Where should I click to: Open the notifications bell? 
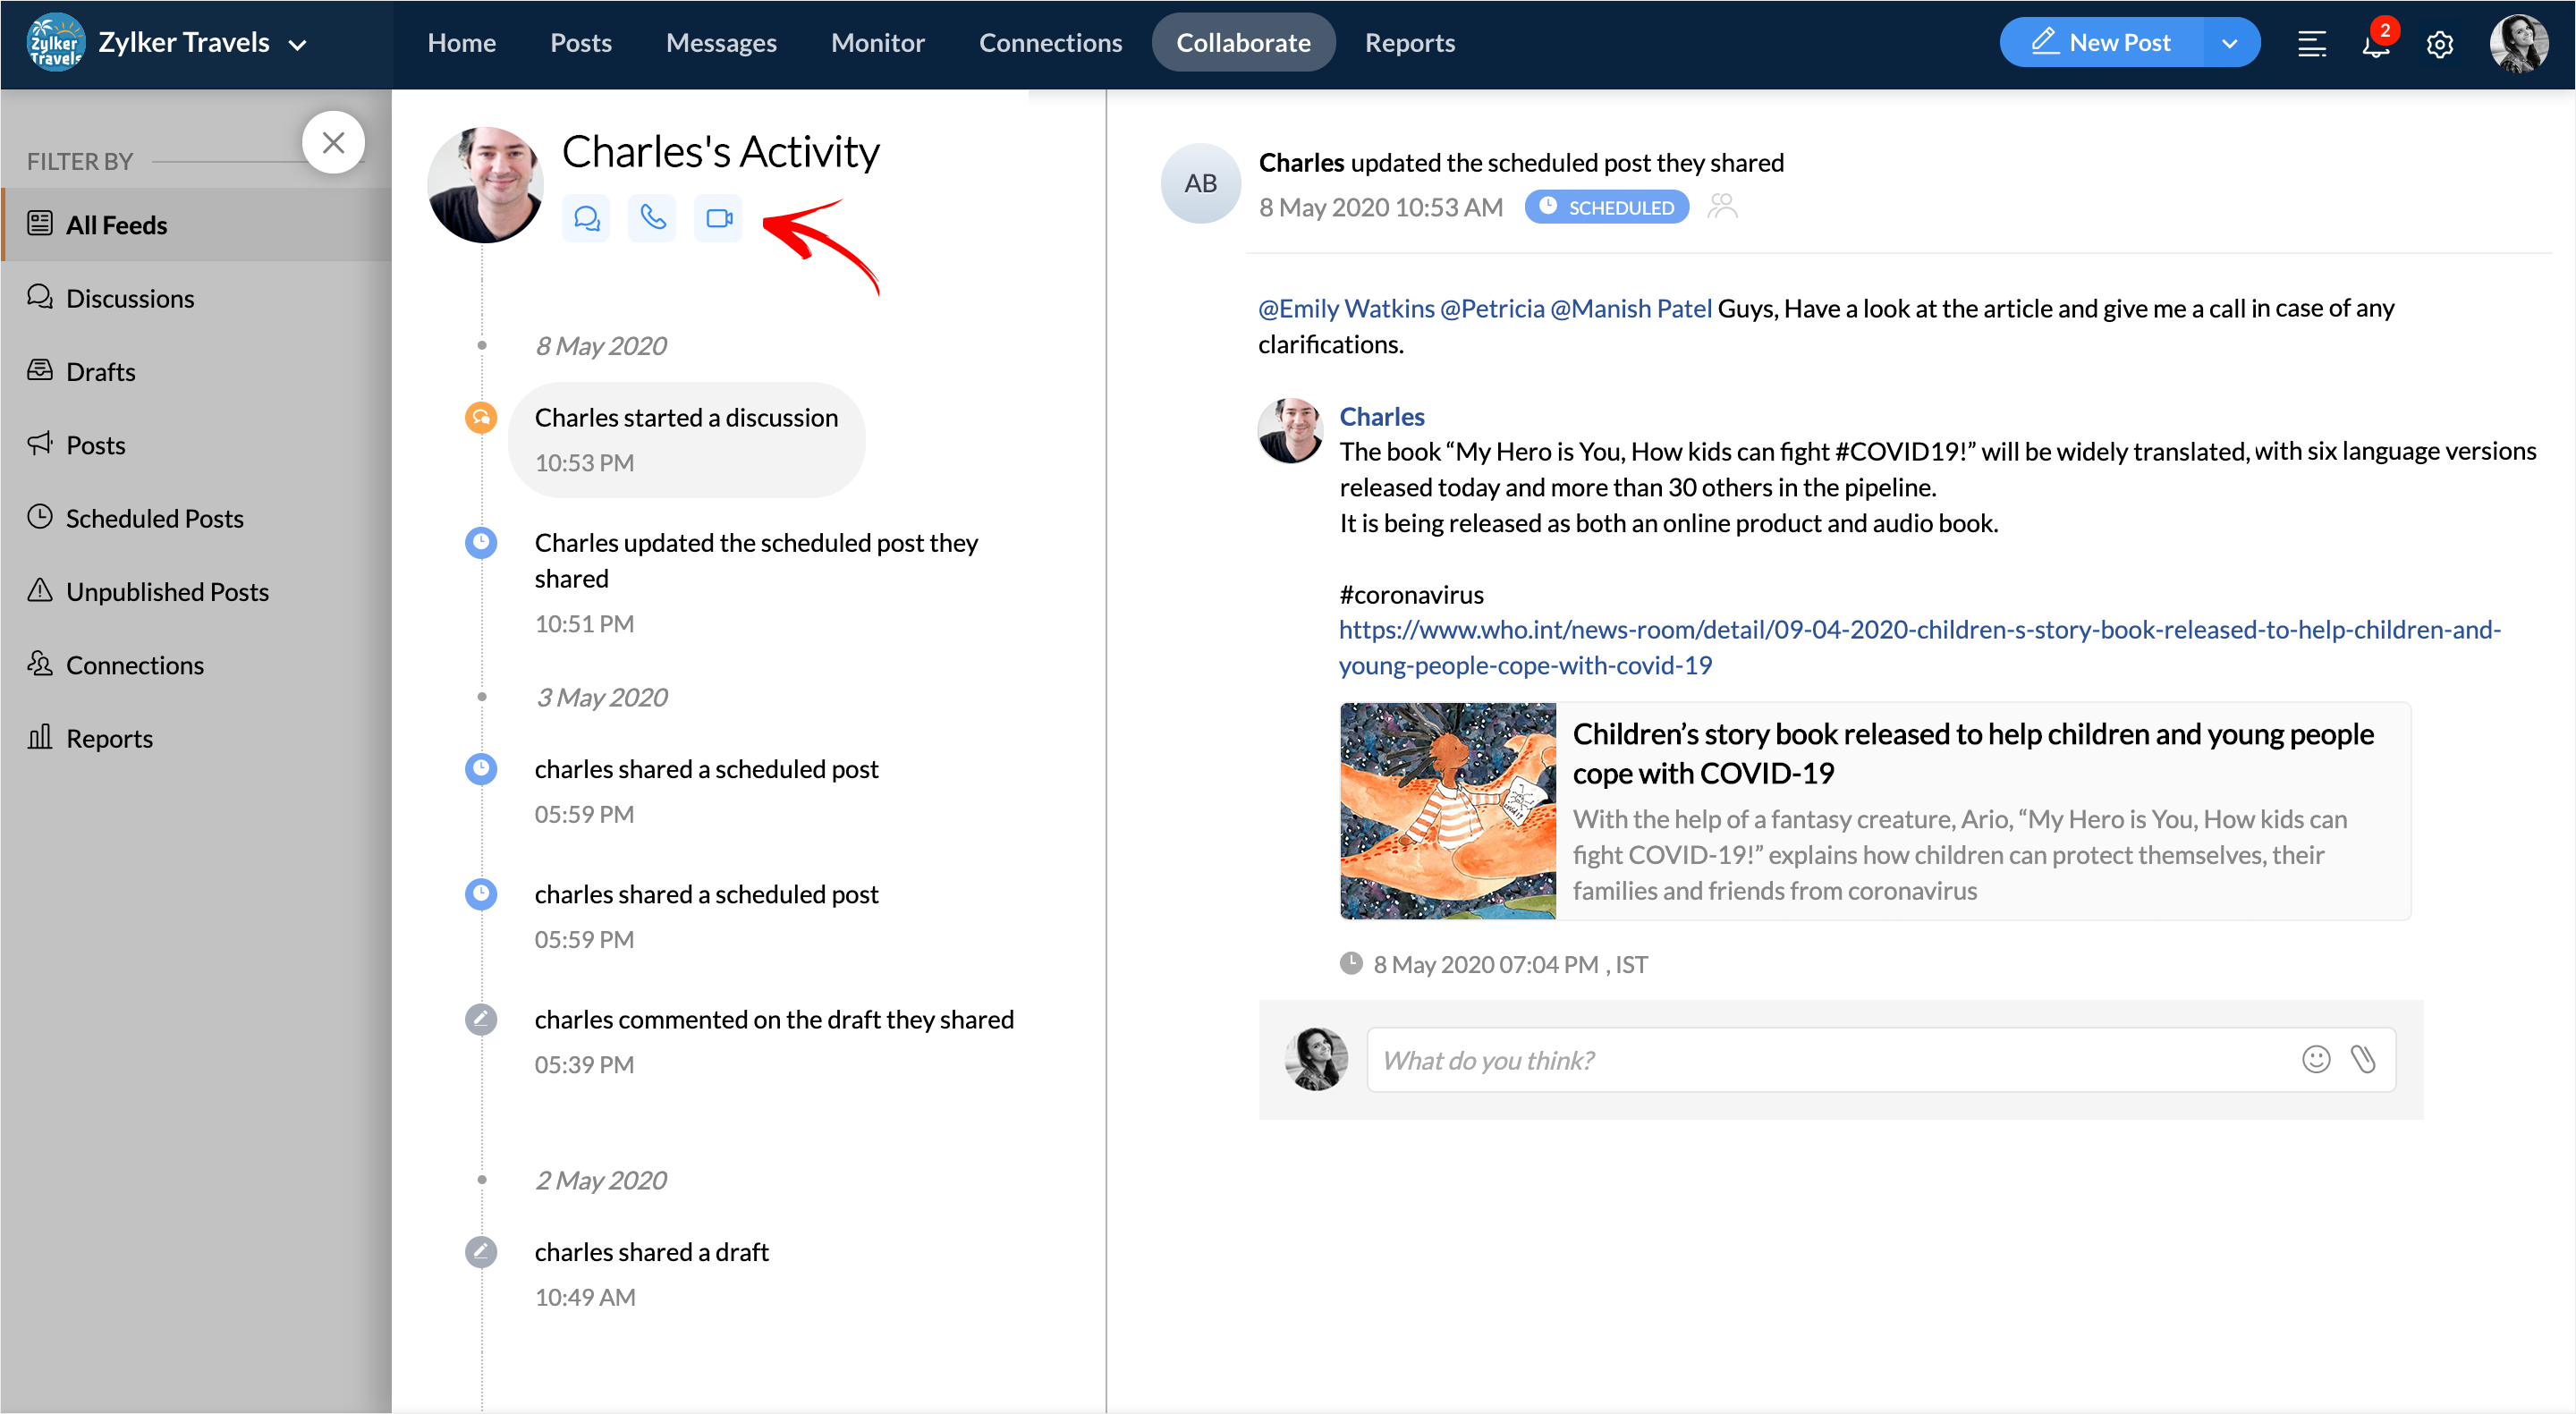(x=2376, y=44)
